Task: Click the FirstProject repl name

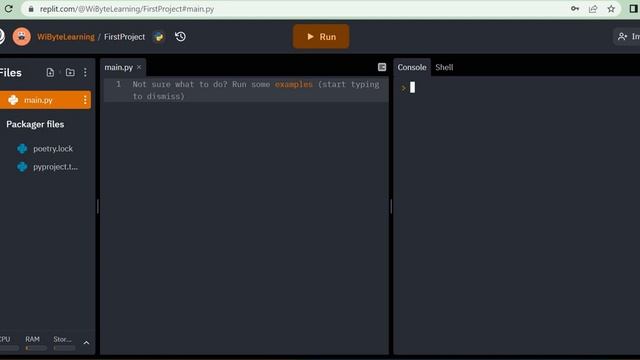Action: pos(124,37)
